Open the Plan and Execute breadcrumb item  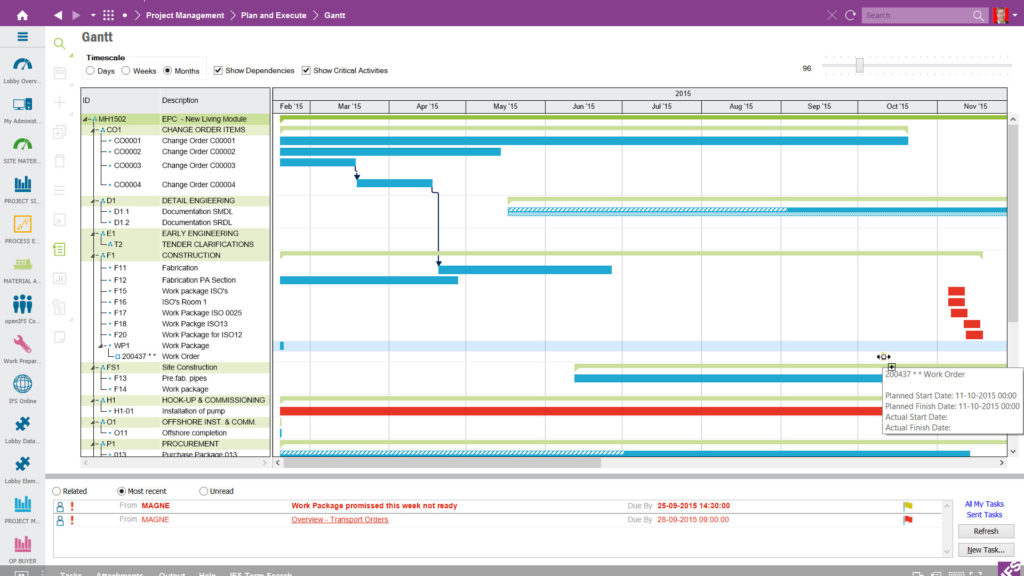(272, 15)
